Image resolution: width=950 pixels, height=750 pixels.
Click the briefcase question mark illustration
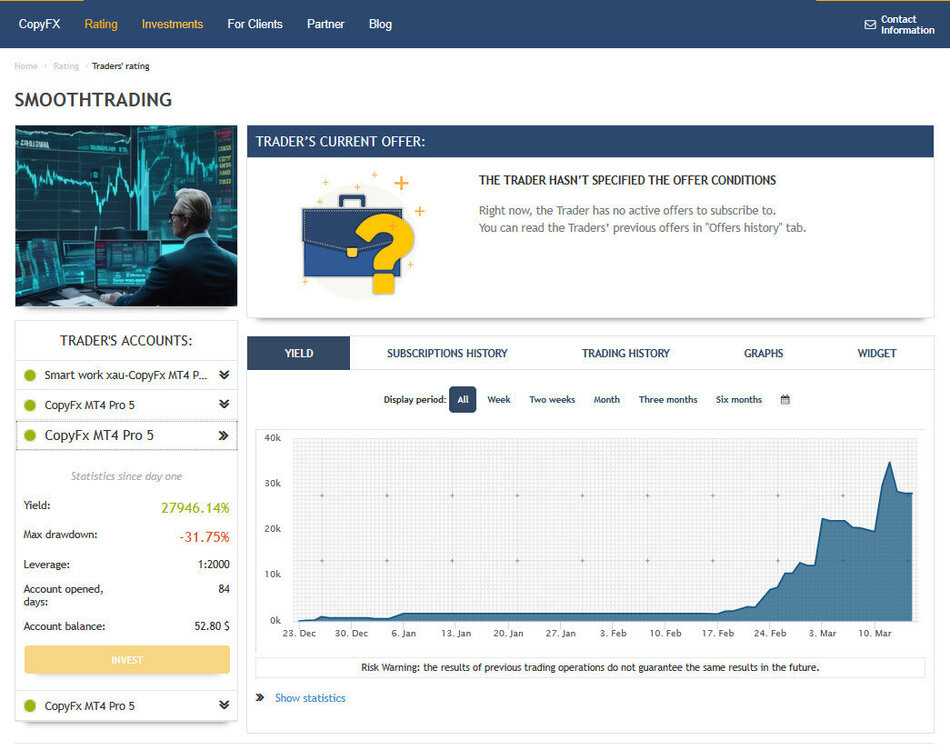click(x=362, y=236)
